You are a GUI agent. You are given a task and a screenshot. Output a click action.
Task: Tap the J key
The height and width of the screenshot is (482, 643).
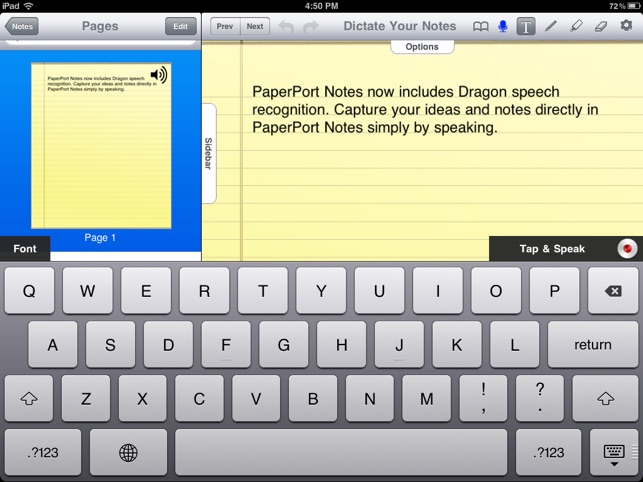(x=399, y=345)
